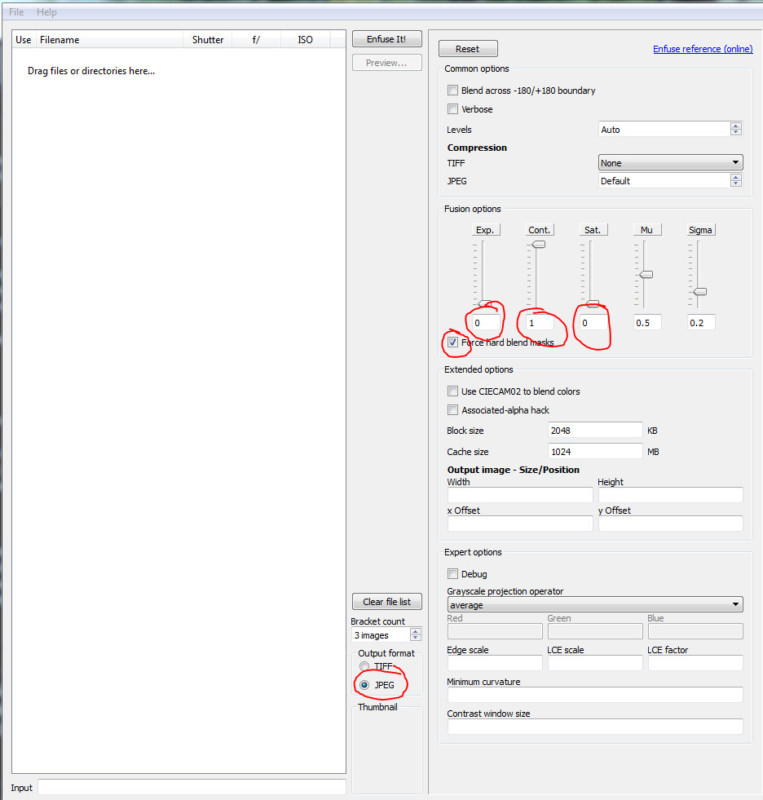Image resolution: width=763 pixels, height=800 pixels.
Task: Click the Edge scale field
Action: [x=495, y=663]
